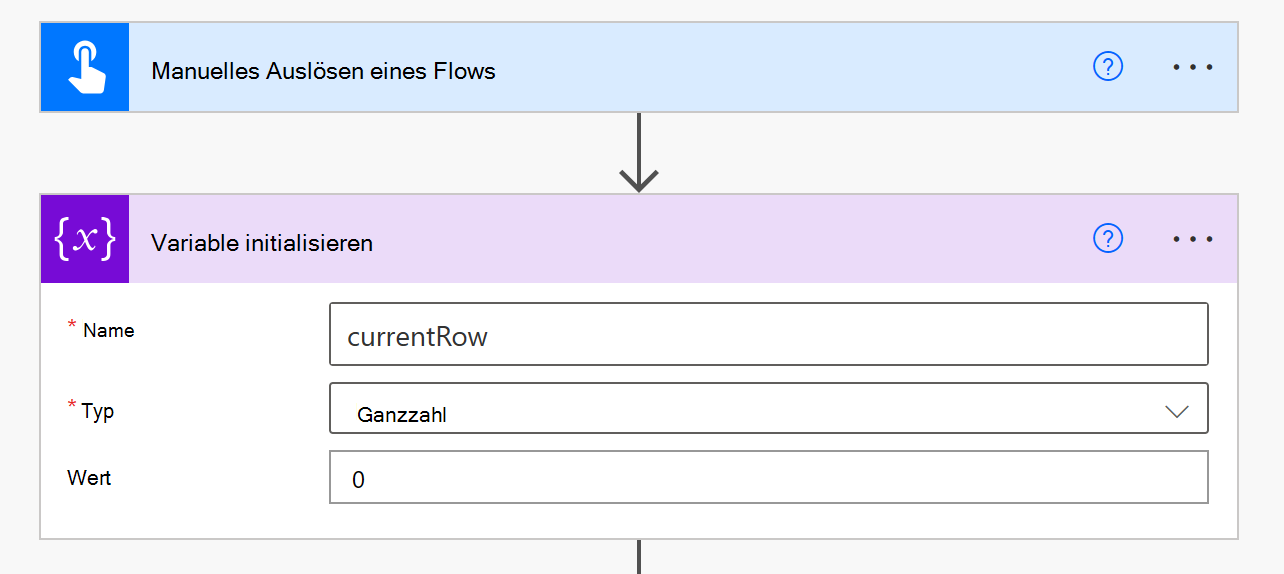Click the Name field label
Viewport: 1284px width, 574px height.
point(109,330)
